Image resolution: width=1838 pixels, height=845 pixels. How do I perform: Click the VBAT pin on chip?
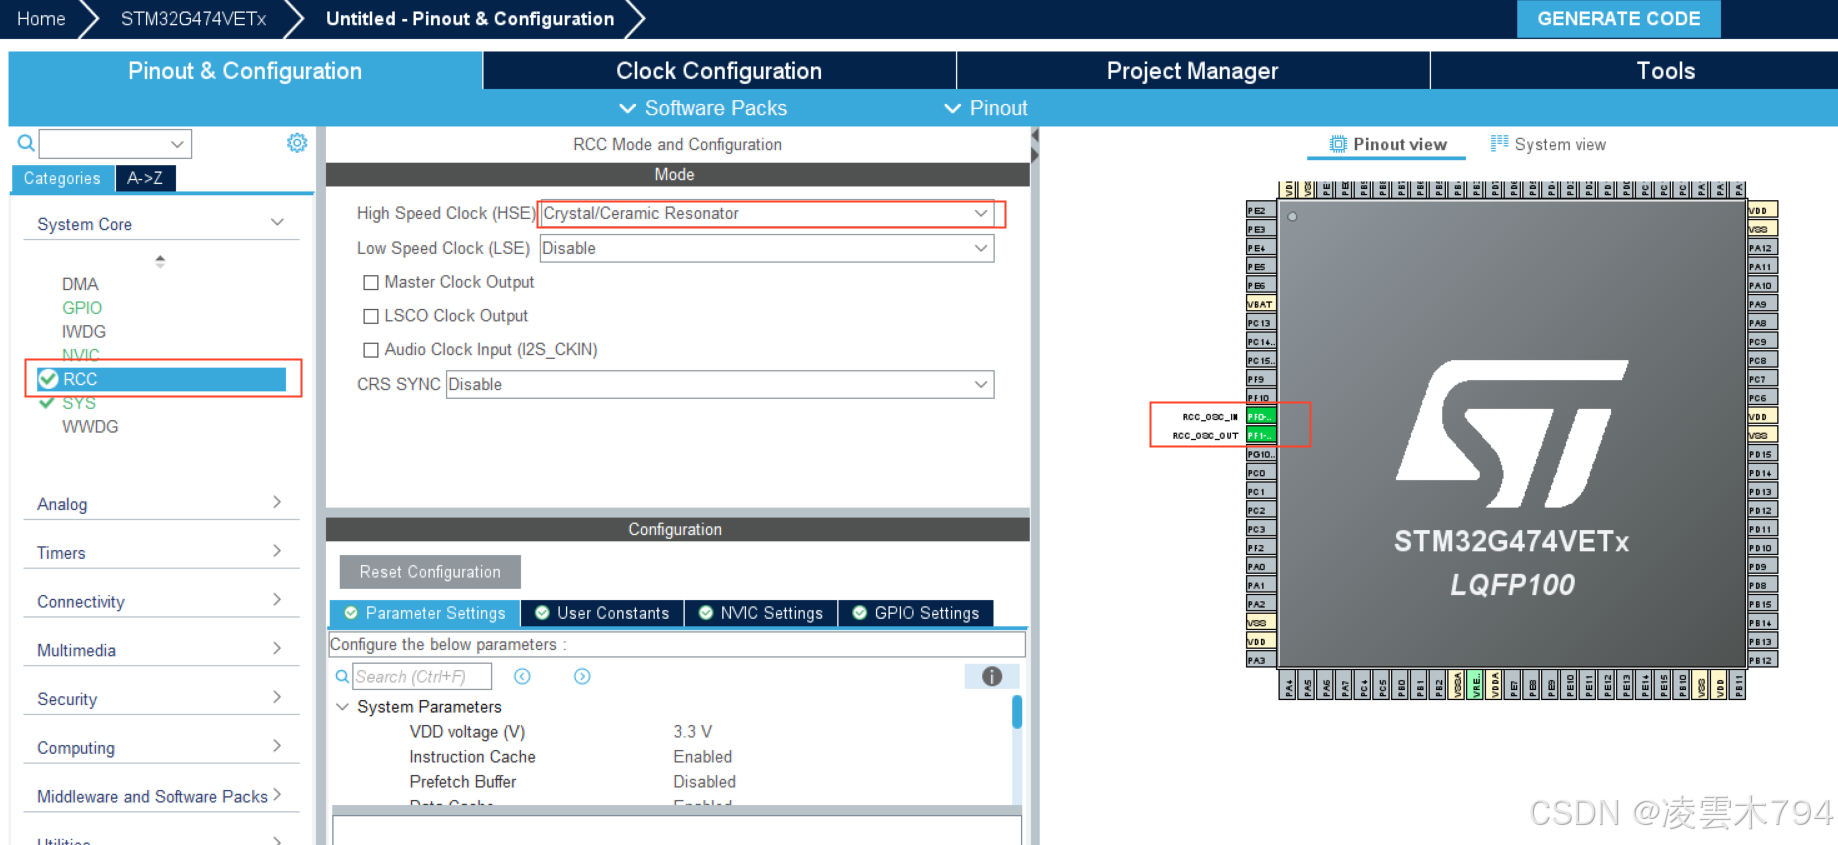1261,304
